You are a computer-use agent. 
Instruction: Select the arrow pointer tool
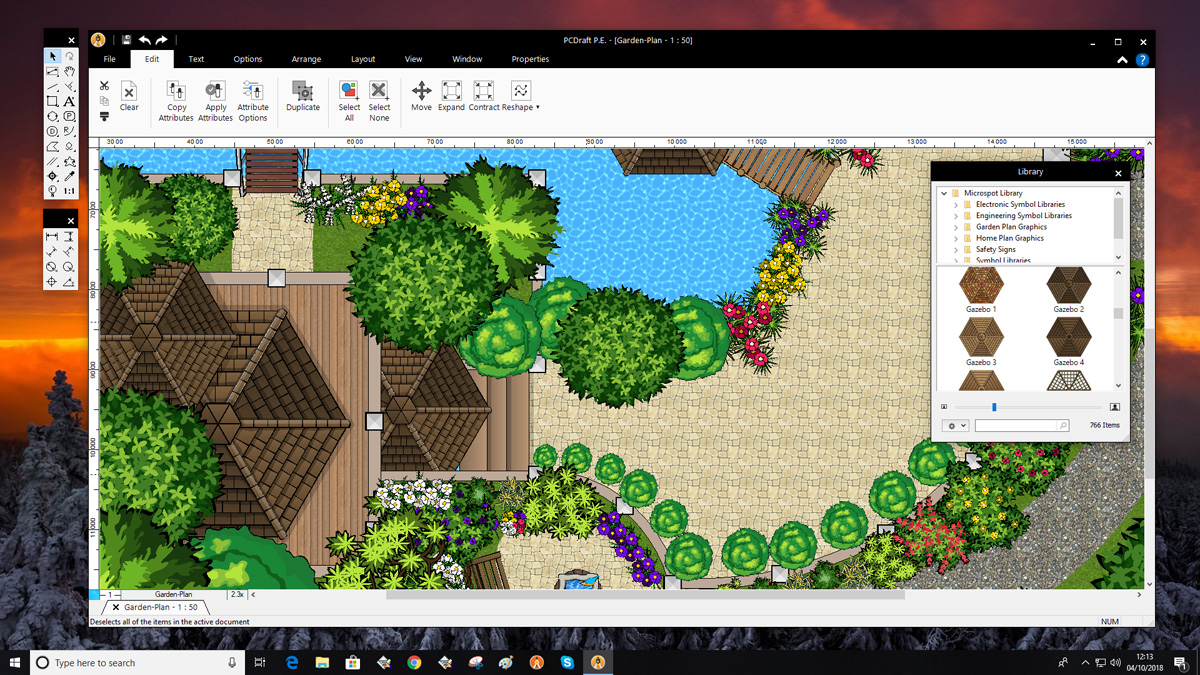(x=52, y=57)
